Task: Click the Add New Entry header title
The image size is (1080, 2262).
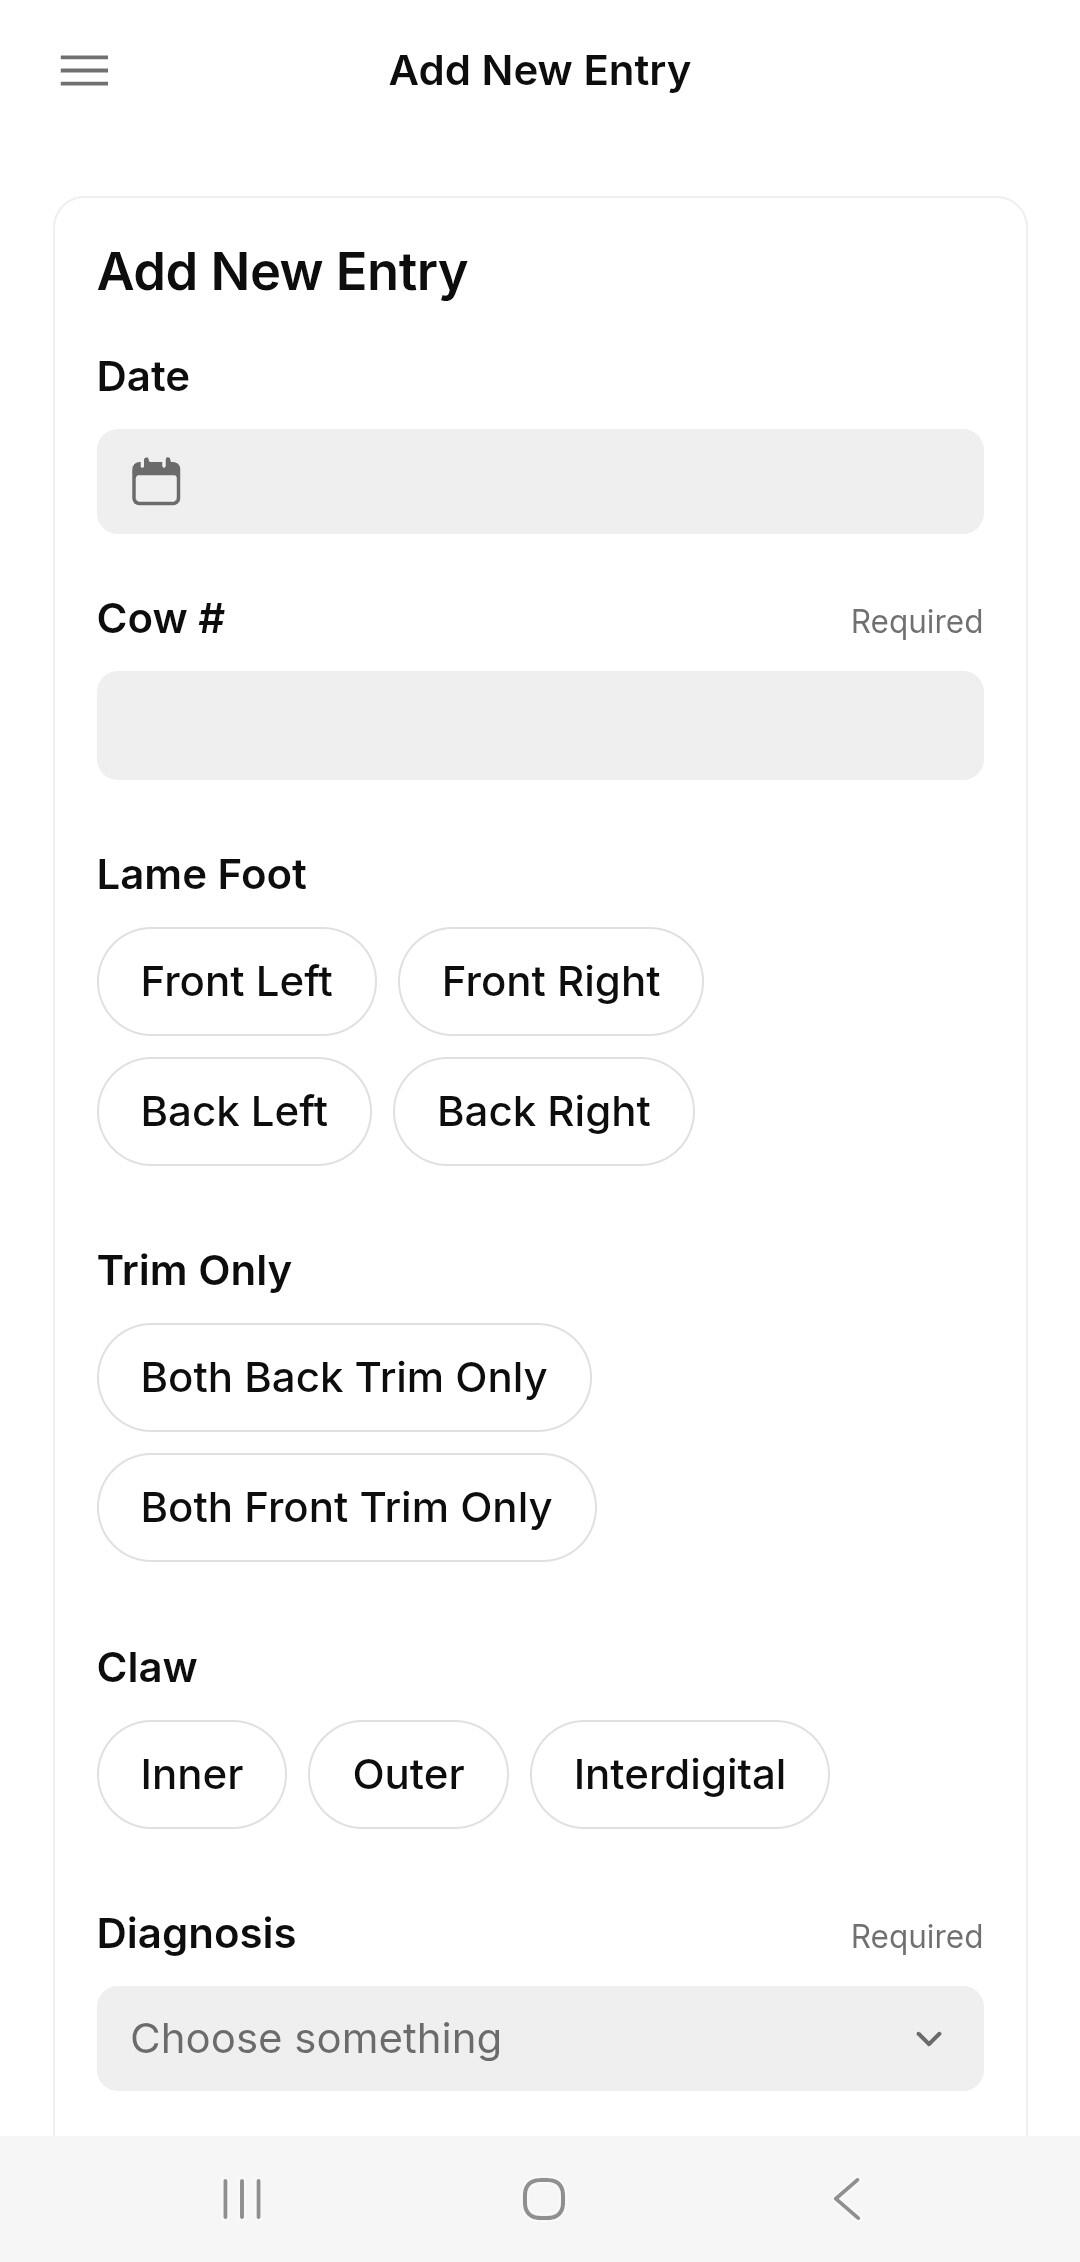Action: coord(540,71)
